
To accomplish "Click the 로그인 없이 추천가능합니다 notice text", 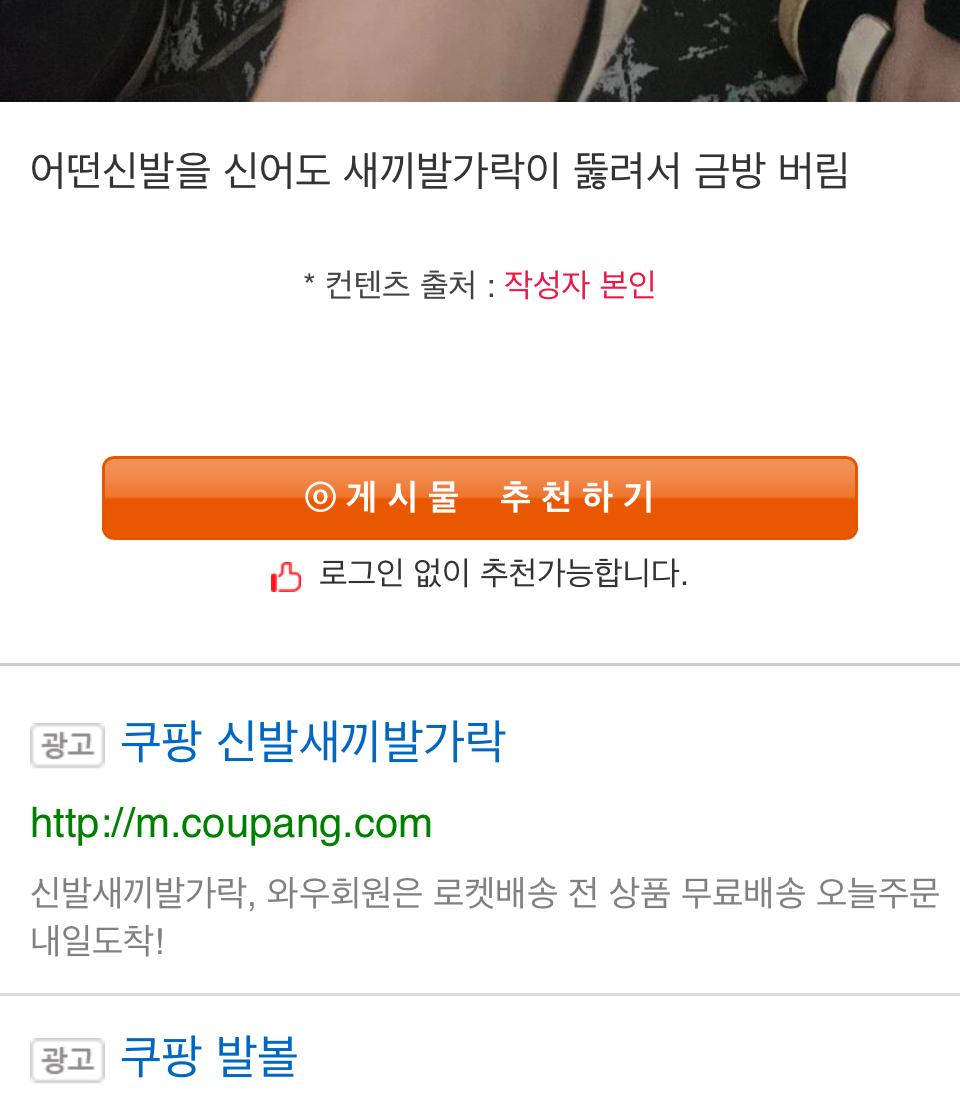I will 503,573.
